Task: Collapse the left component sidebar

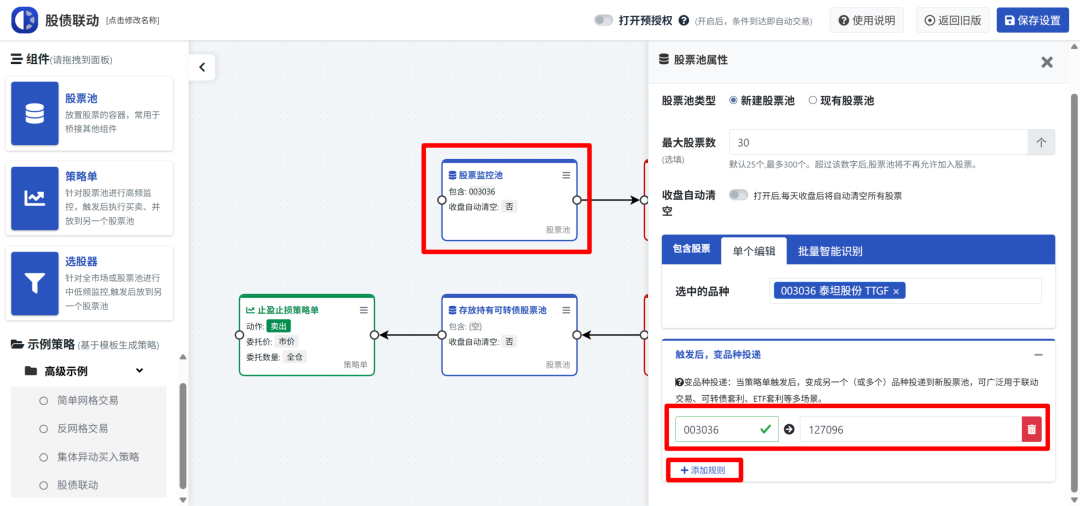Action: click(x=202, y=67)
